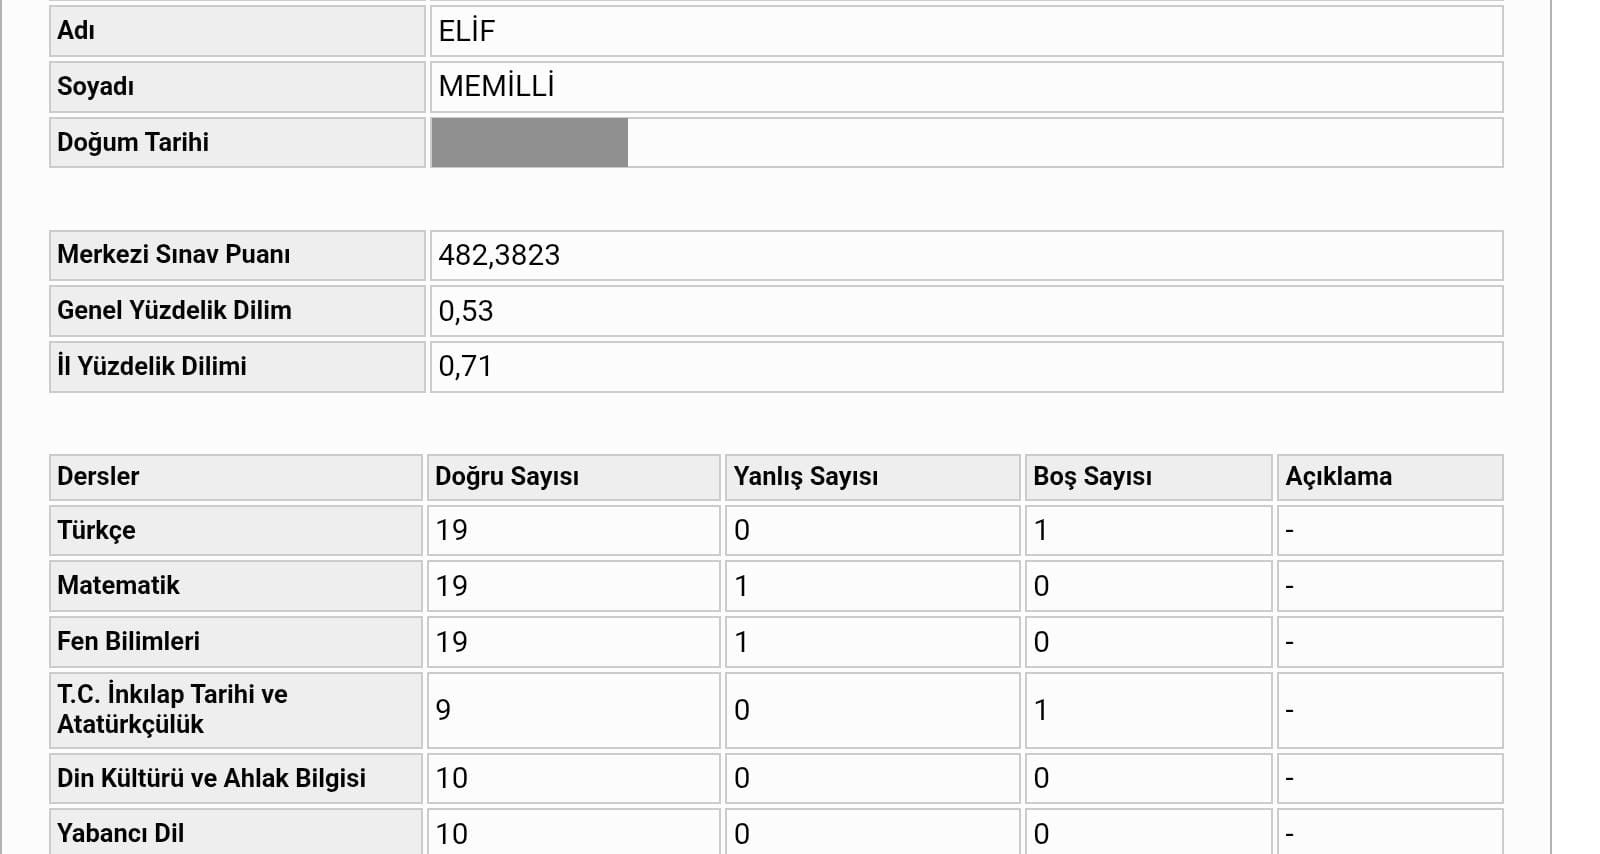Click the Doğum Tarihi label cell
The width and height of the screenshot is (1600, 854).
[237, 142]
